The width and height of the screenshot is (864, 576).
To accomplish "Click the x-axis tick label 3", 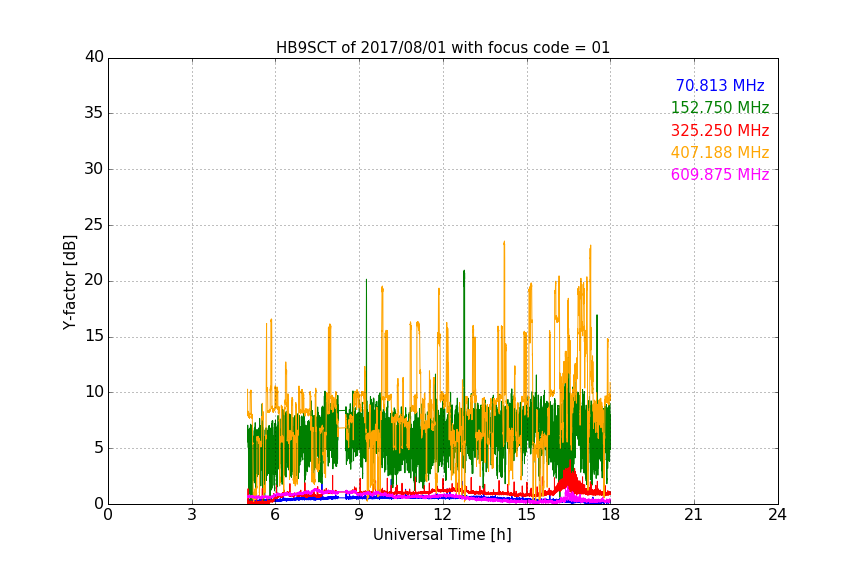I will pyautogui.click(x=192, y=515).
